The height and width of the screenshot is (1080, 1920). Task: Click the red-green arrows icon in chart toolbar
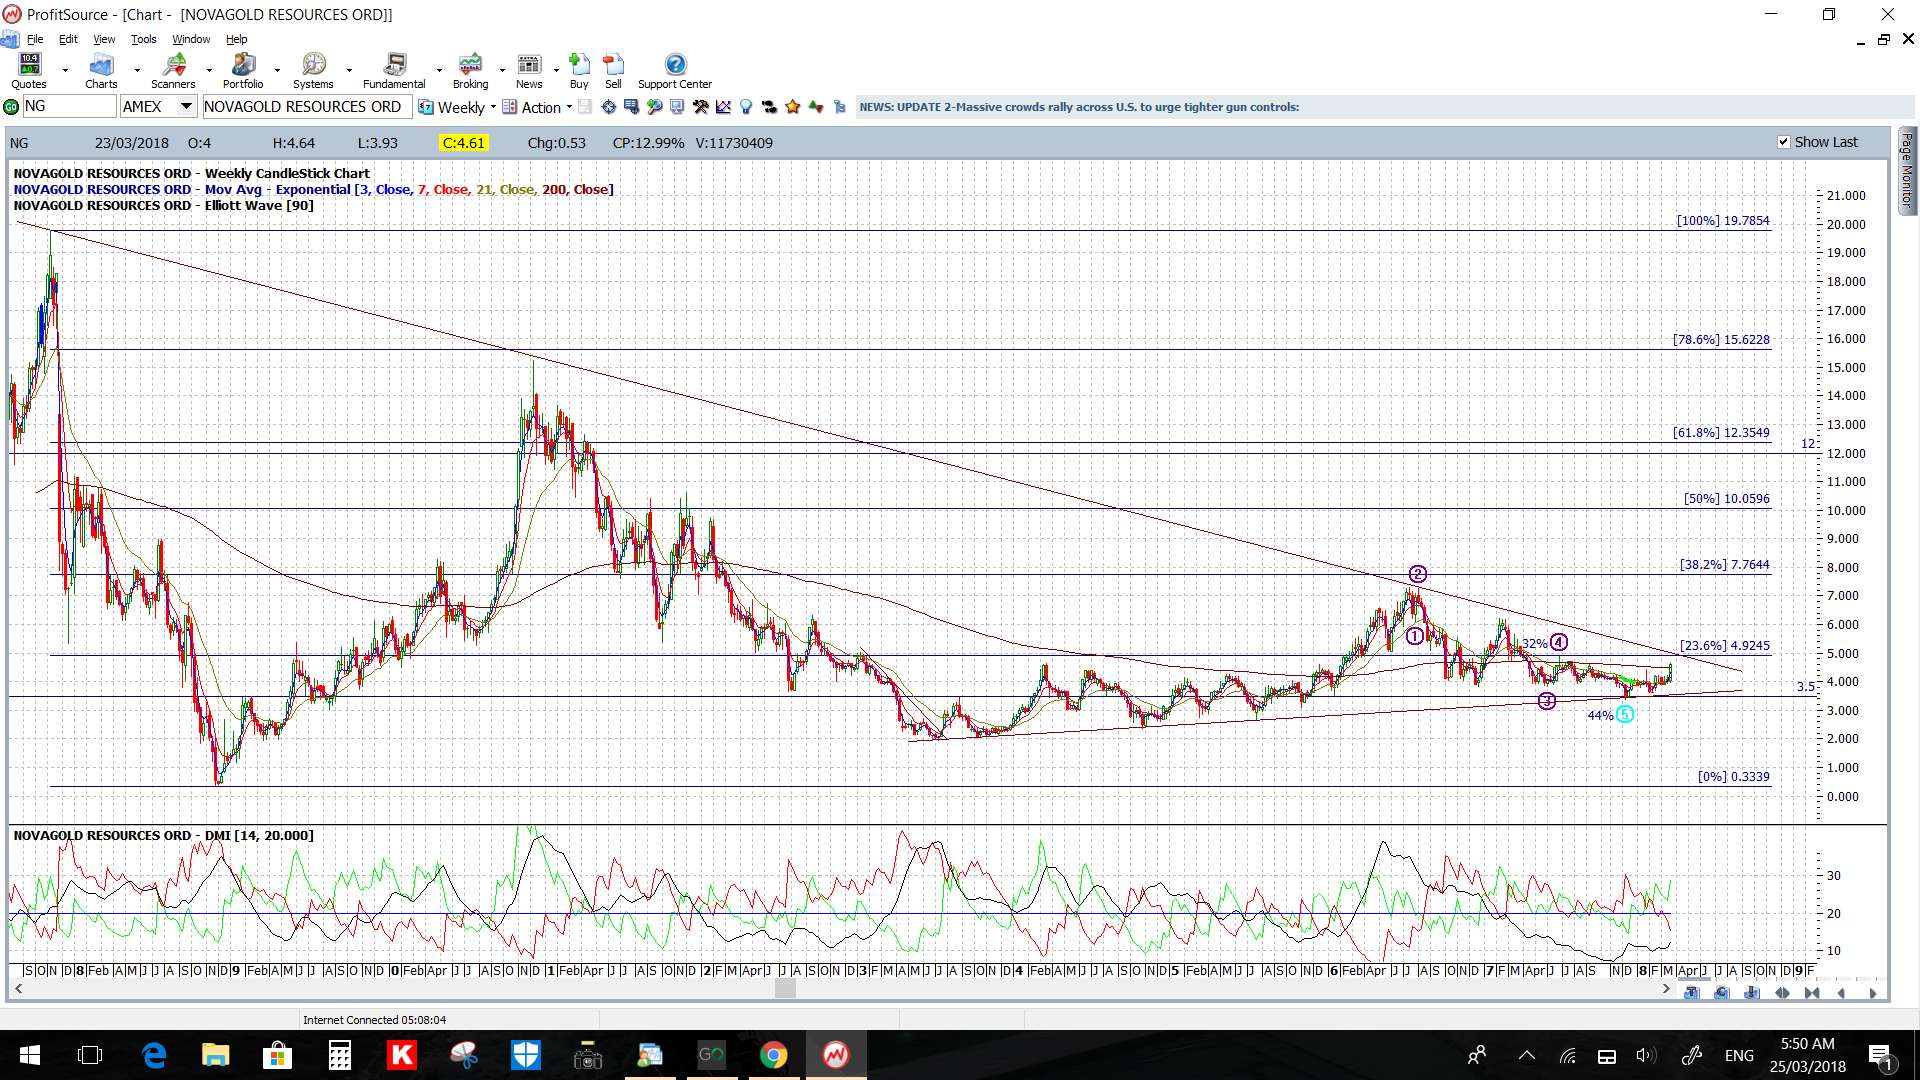[x=816, y=107]
